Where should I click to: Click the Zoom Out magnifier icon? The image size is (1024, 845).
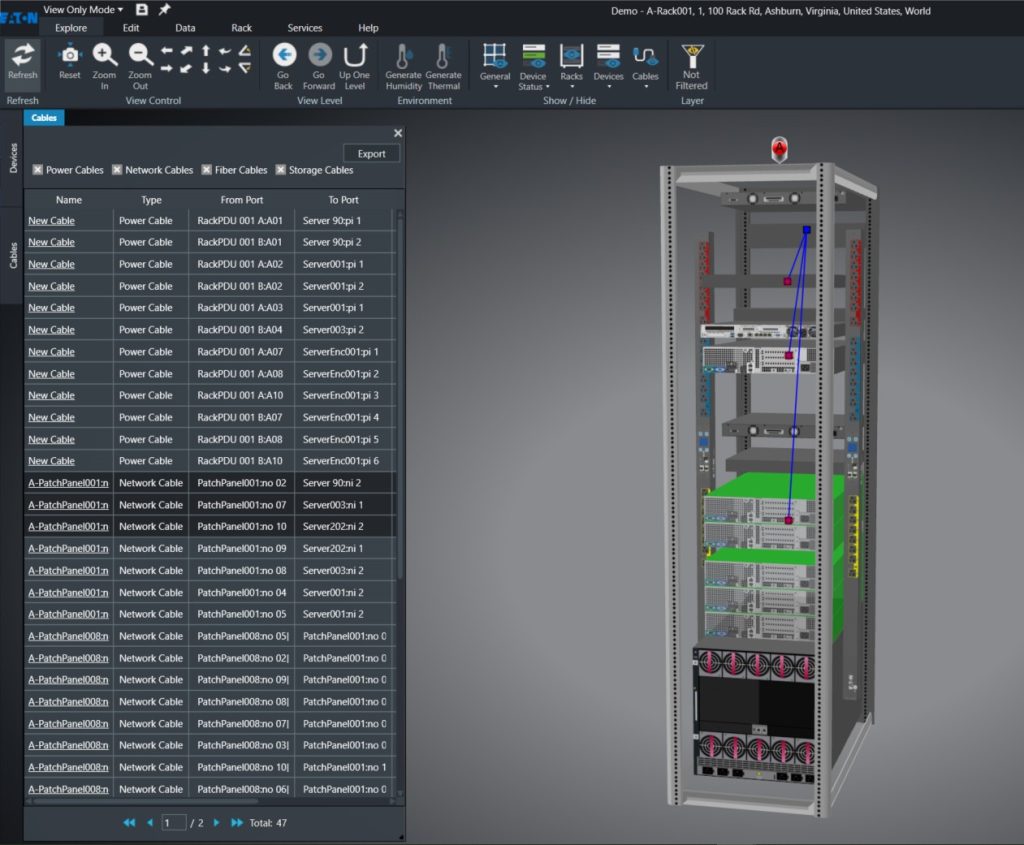[x=140, y=56]
